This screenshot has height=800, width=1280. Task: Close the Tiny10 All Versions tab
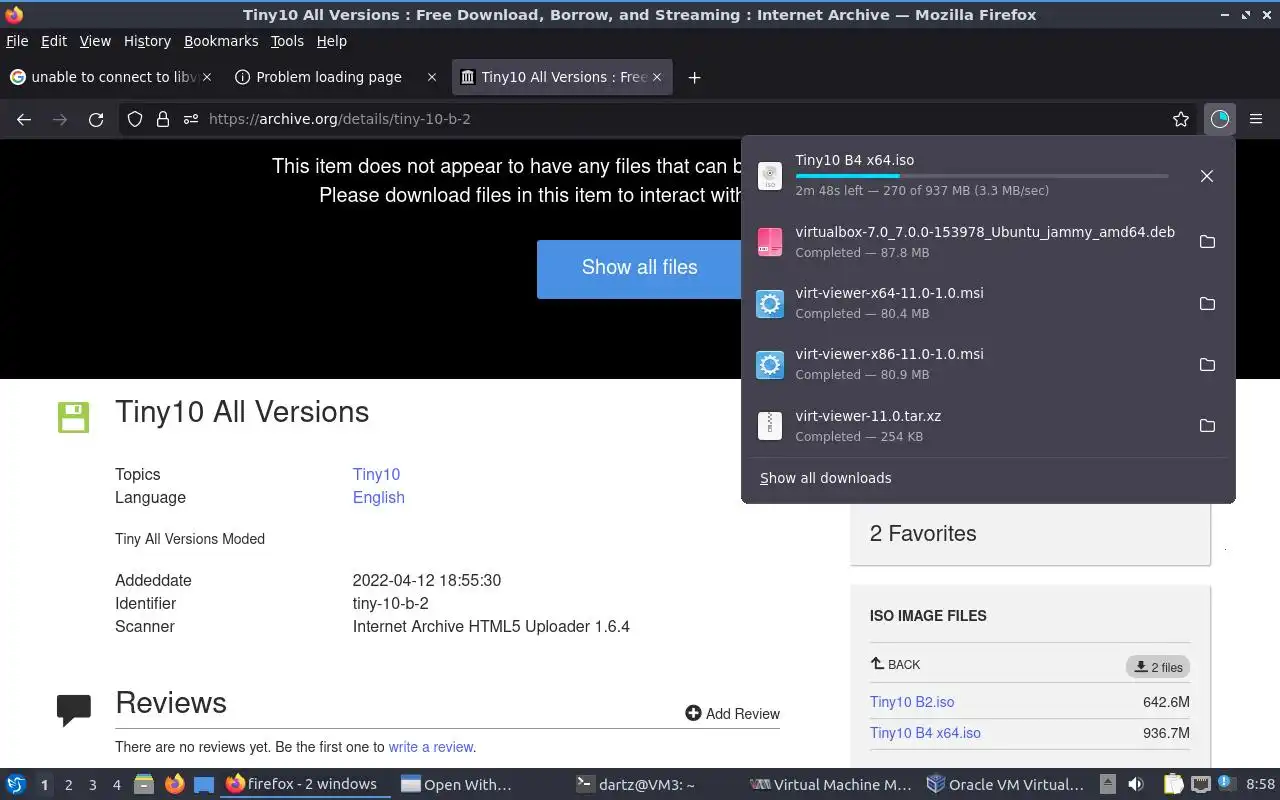[657, 77]
